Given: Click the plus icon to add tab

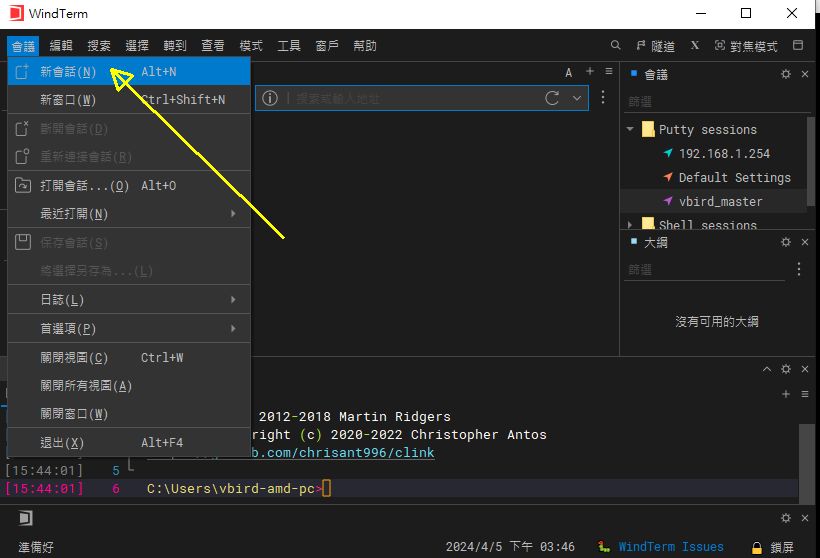Looking at the screenshot, I should (590, 72).
